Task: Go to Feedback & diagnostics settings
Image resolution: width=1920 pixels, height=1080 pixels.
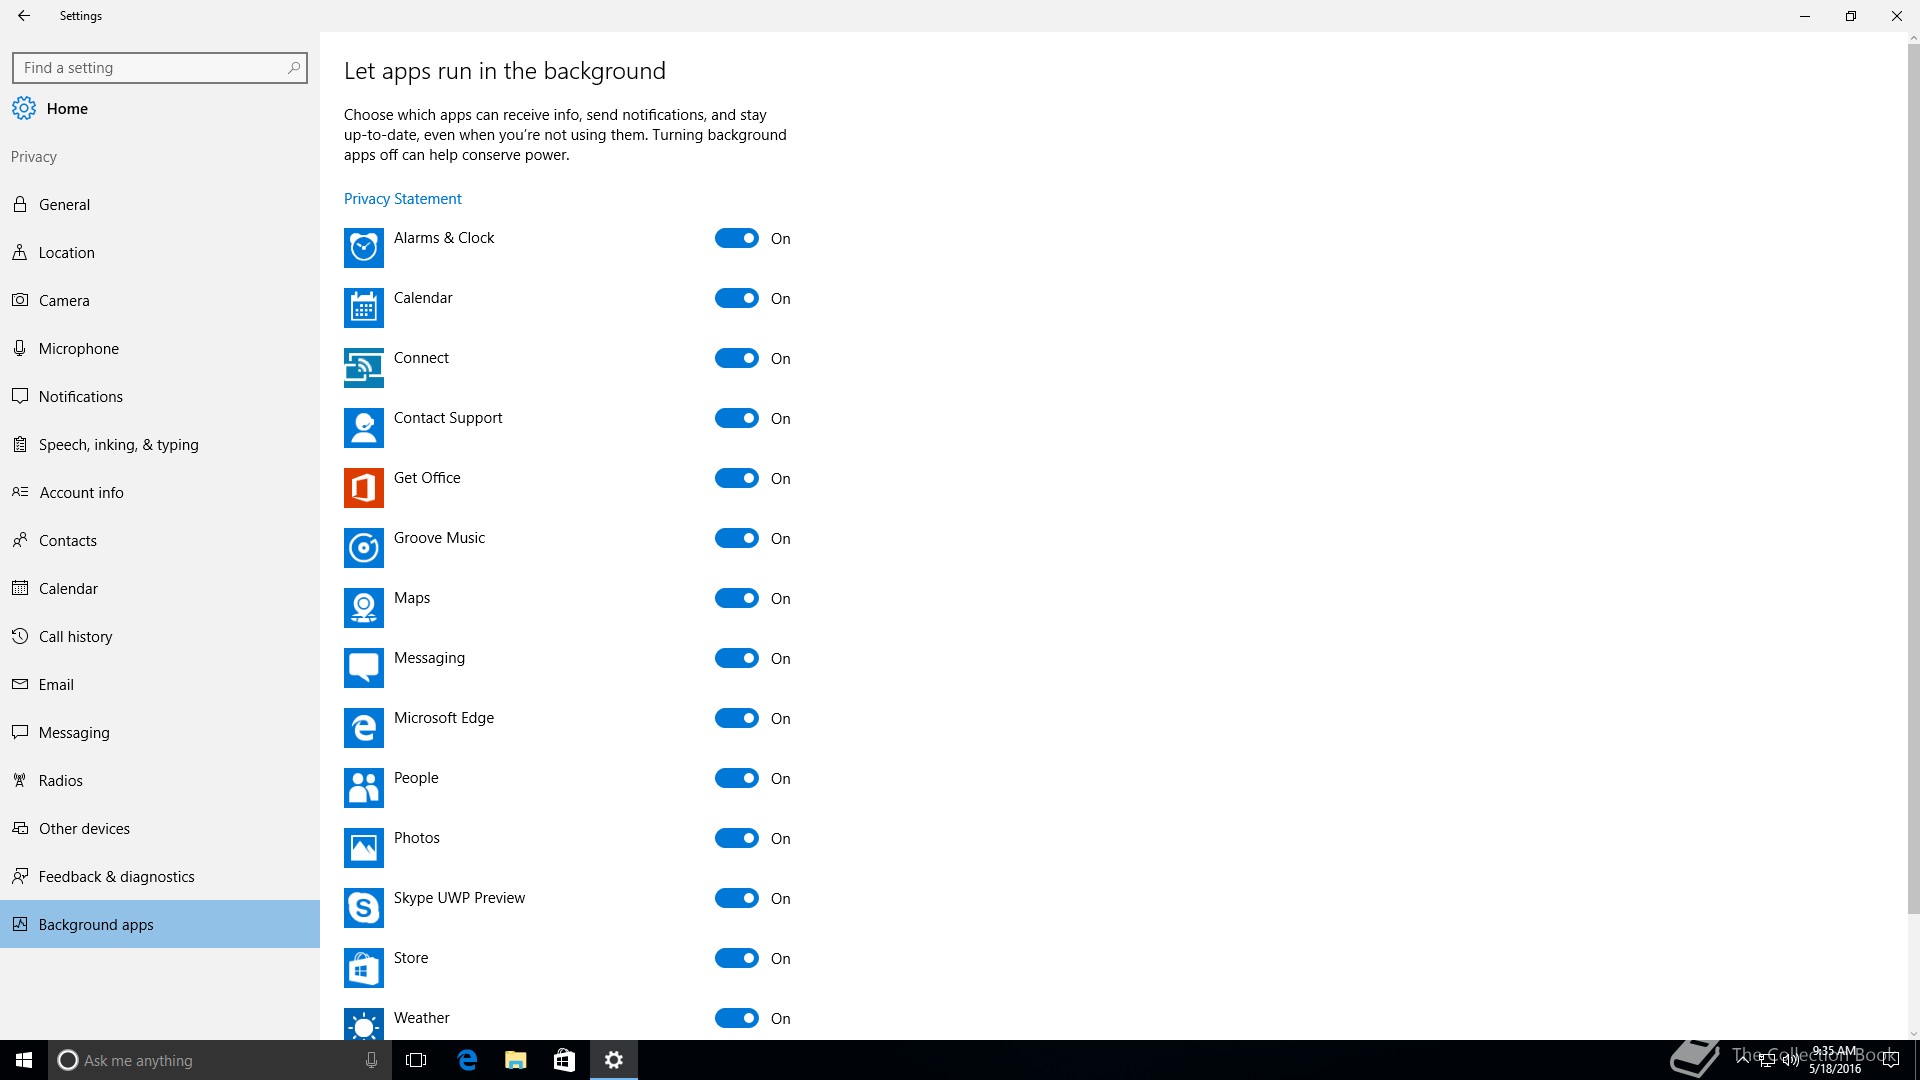Action: pos(116,877)
